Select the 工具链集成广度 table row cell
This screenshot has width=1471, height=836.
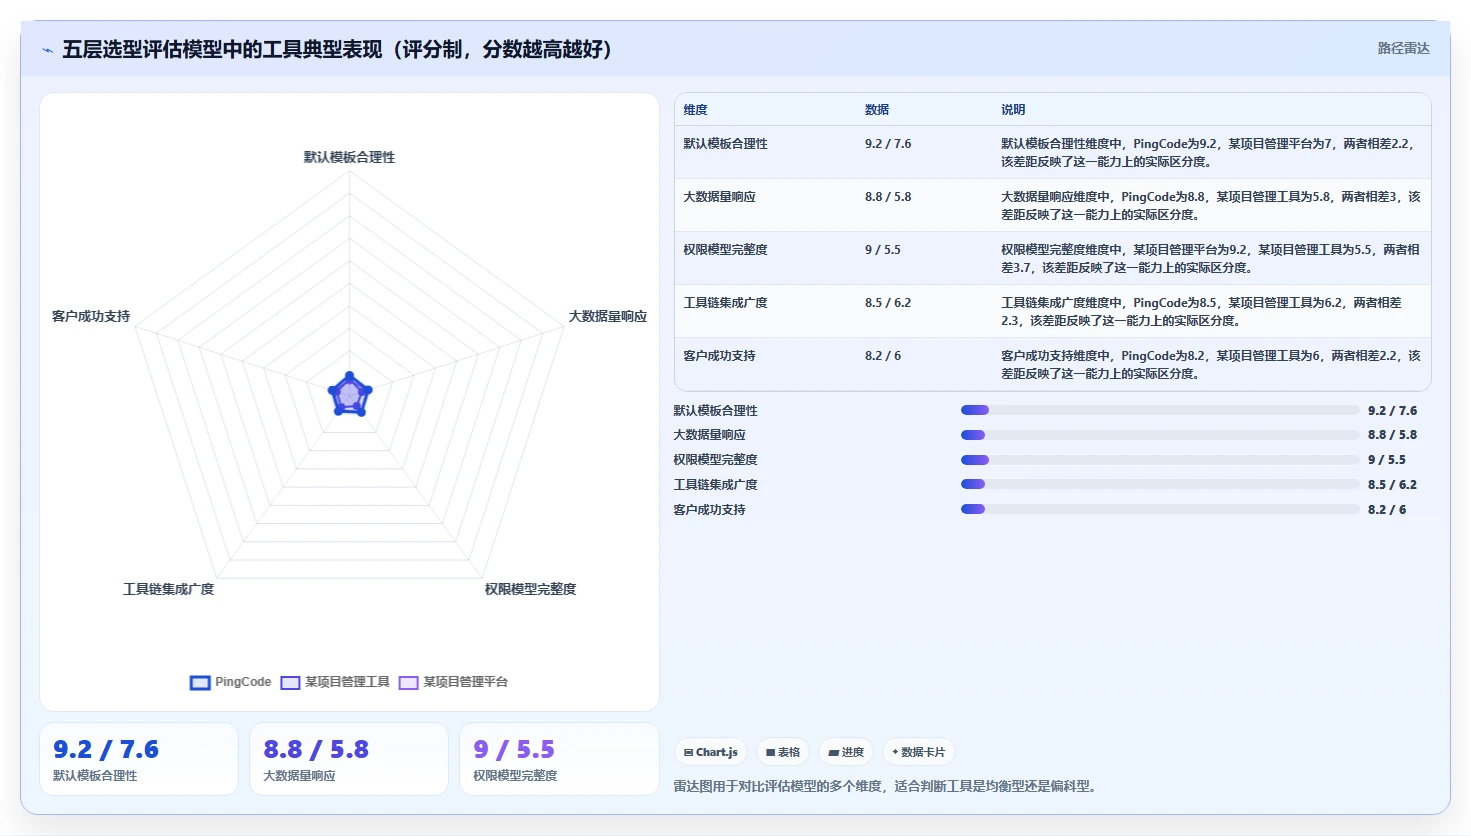pos(725,303)
